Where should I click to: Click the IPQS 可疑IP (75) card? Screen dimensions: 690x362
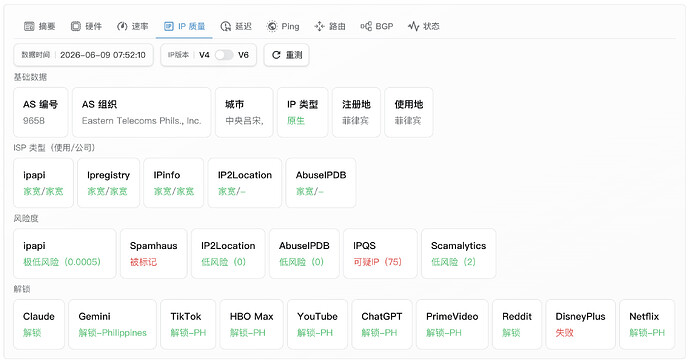click(380, 253)
